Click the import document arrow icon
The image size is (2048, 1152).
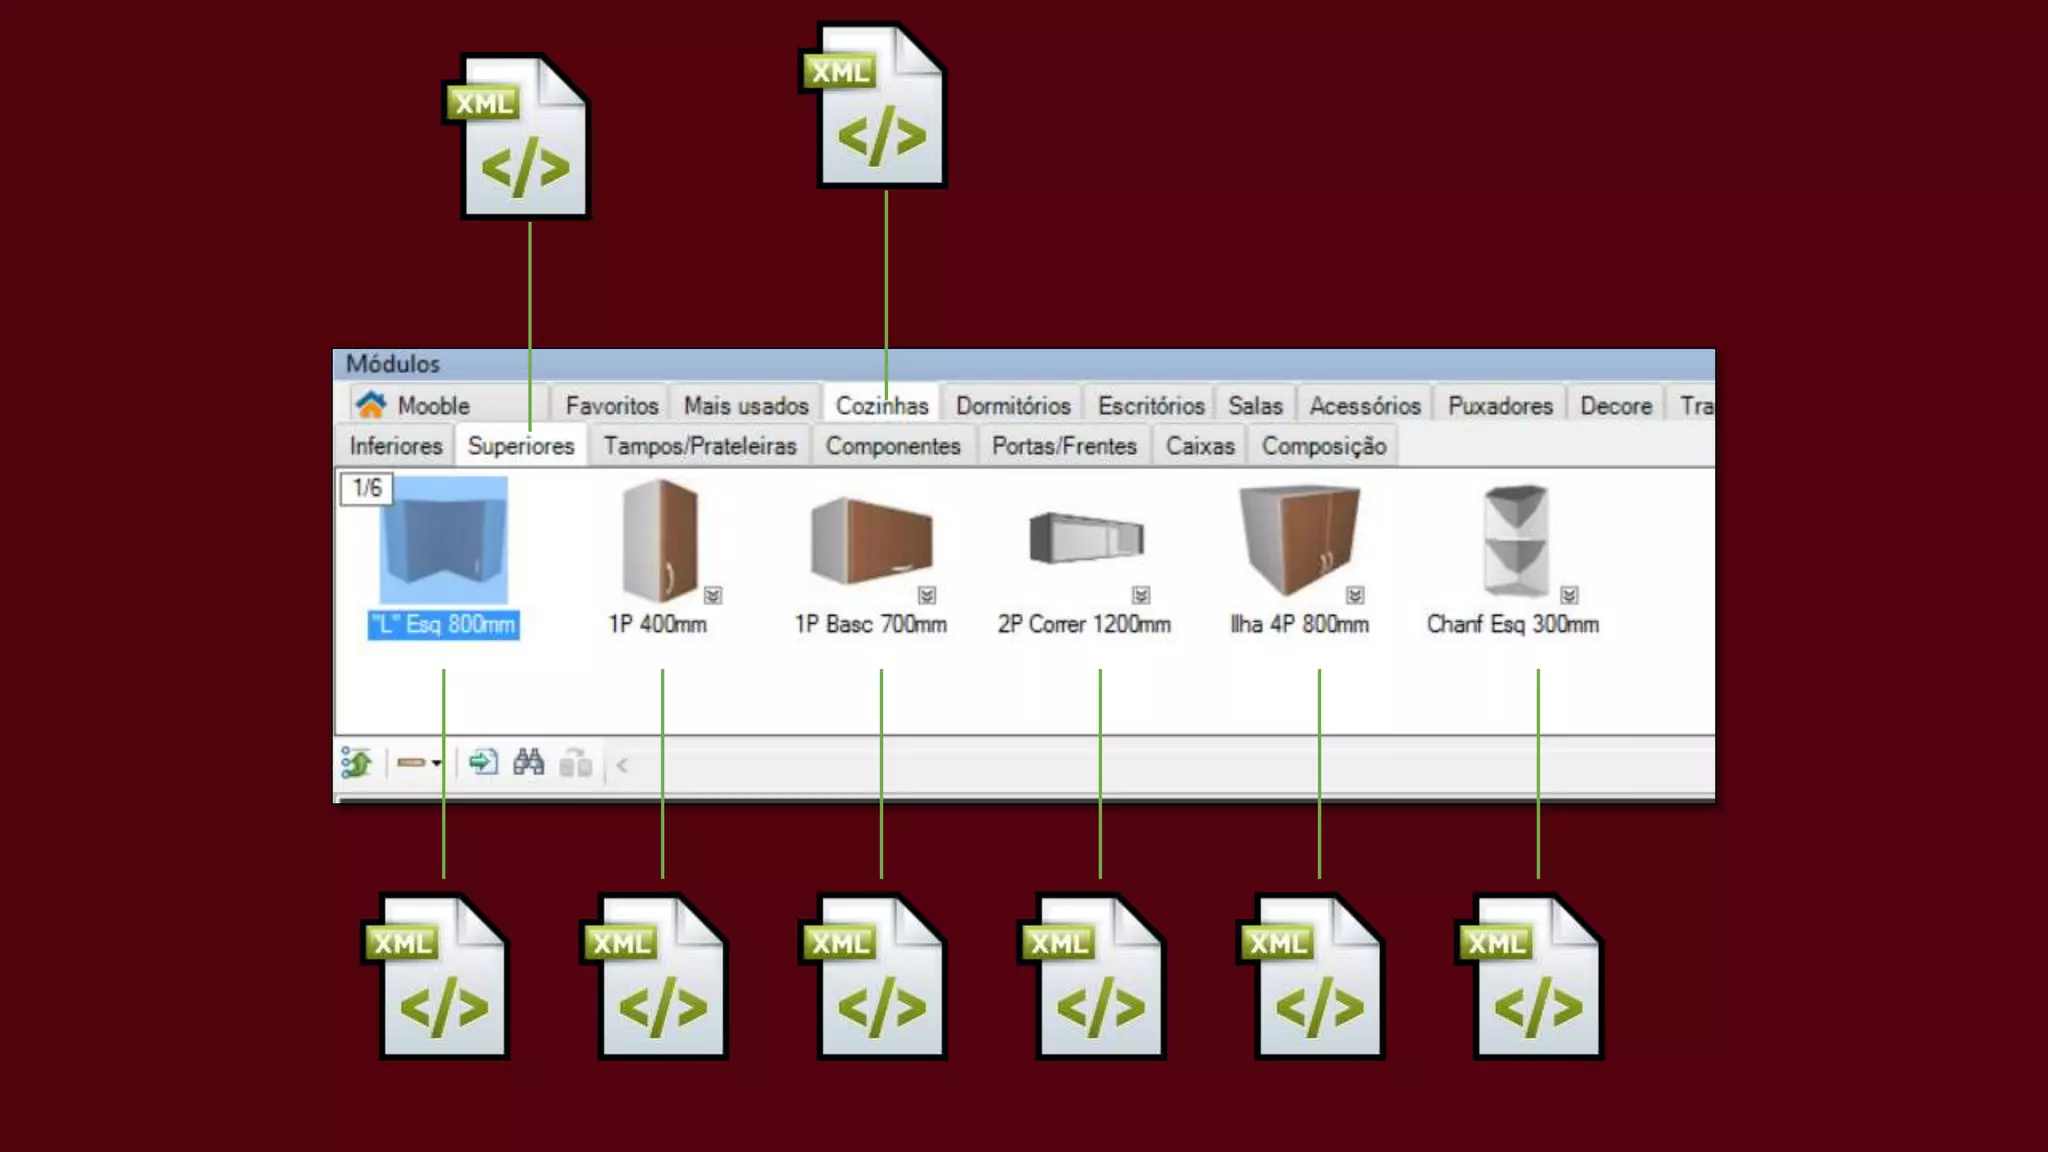click(483, 764)
